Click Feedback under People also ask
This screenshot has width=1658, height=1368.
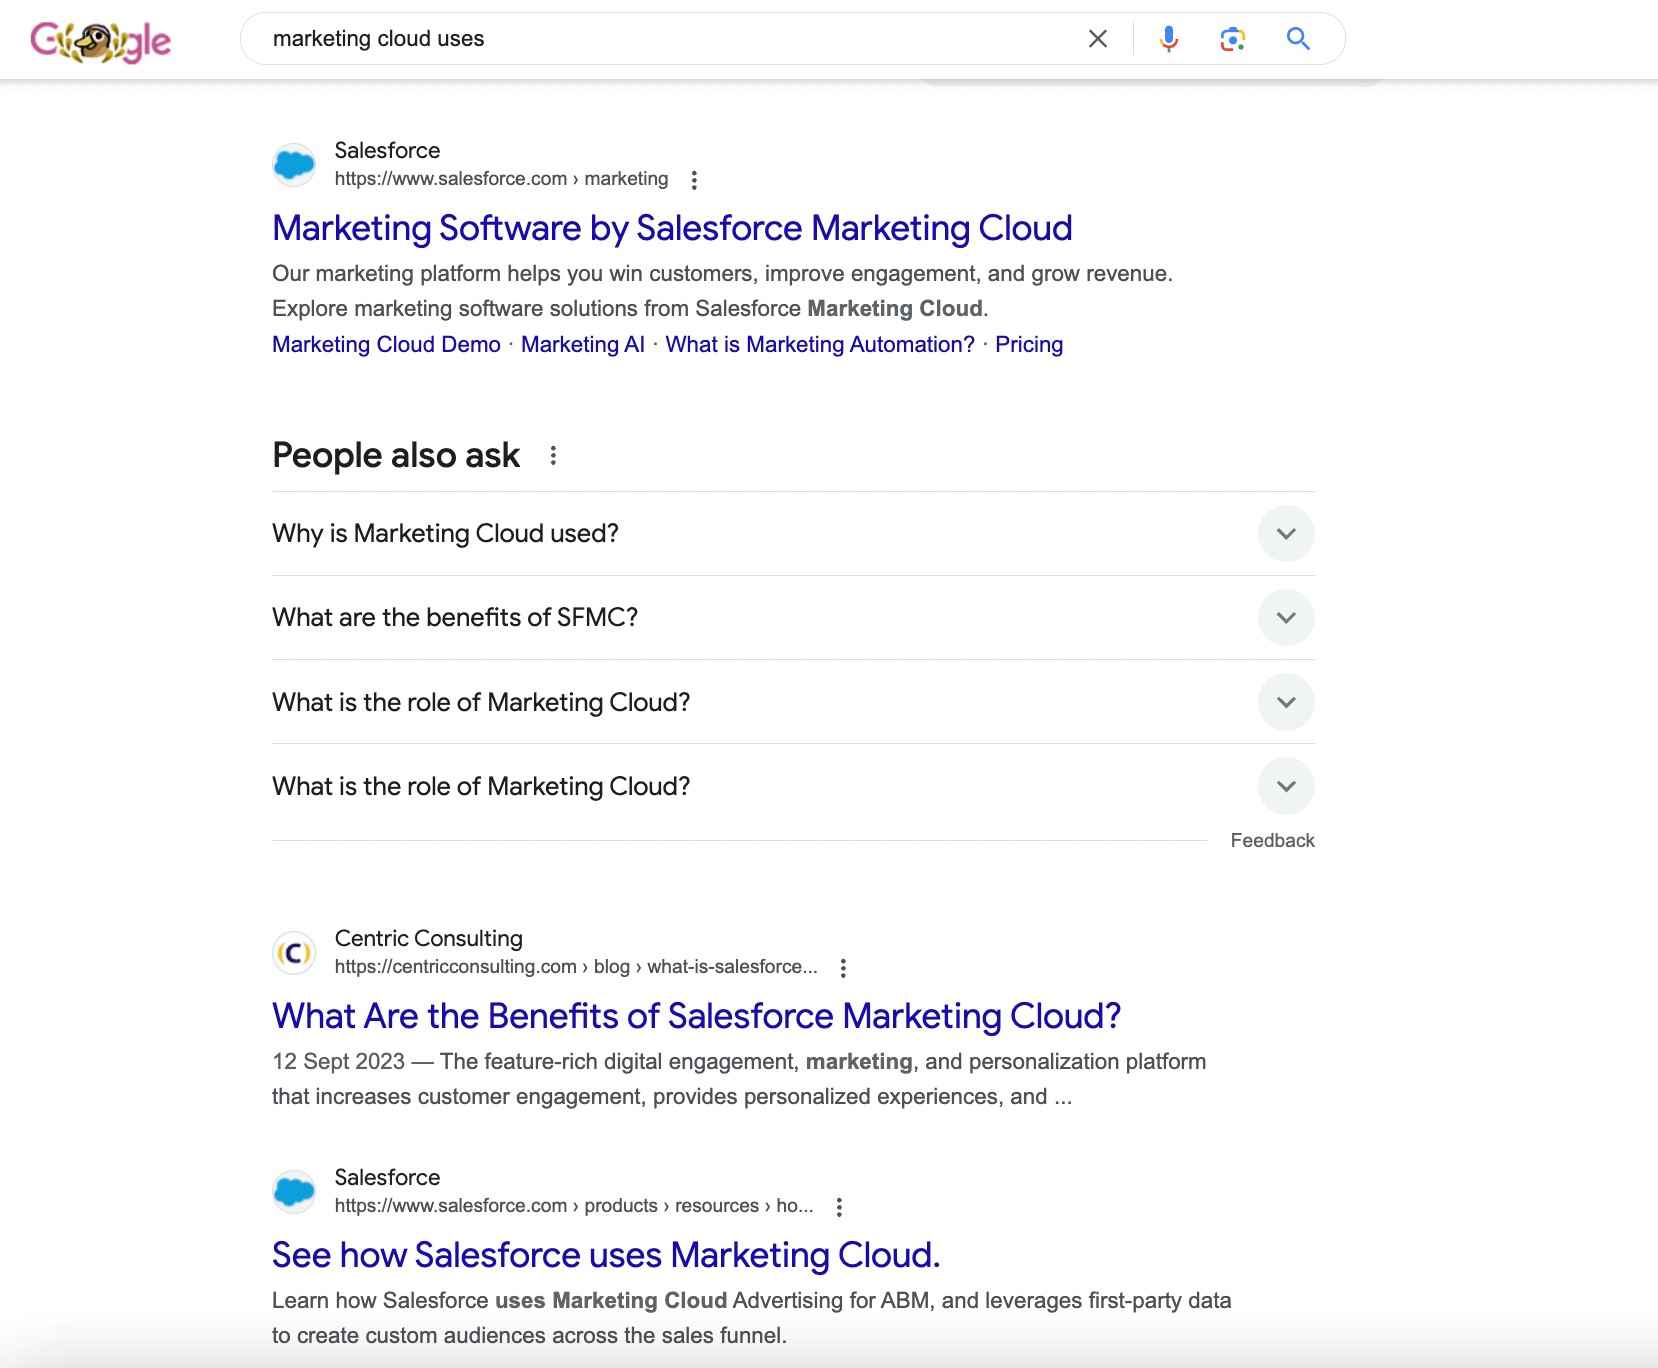tap(1272, 841)
